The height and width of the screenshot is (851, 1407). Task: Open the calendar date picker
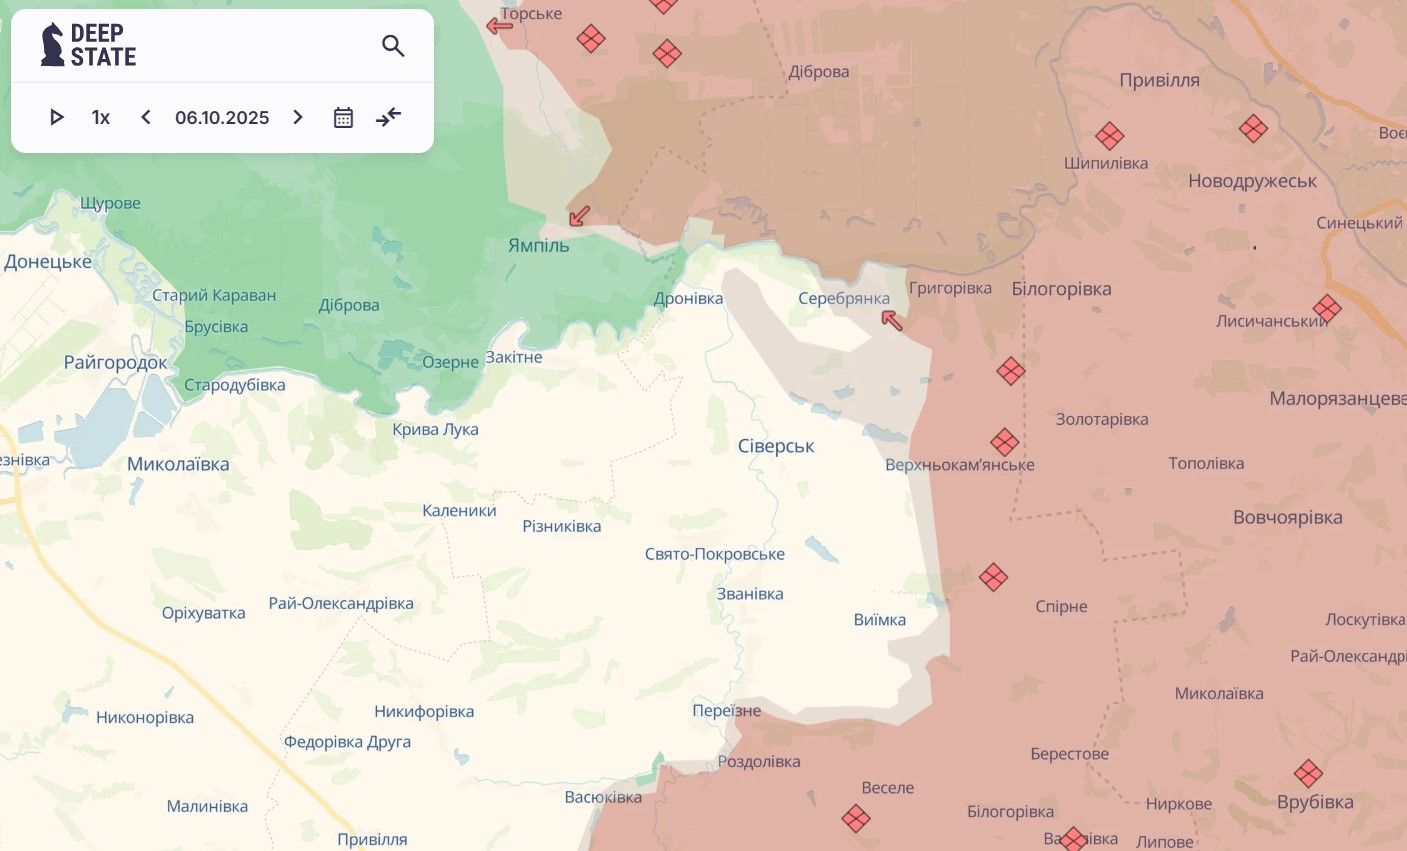pos(343,118)
